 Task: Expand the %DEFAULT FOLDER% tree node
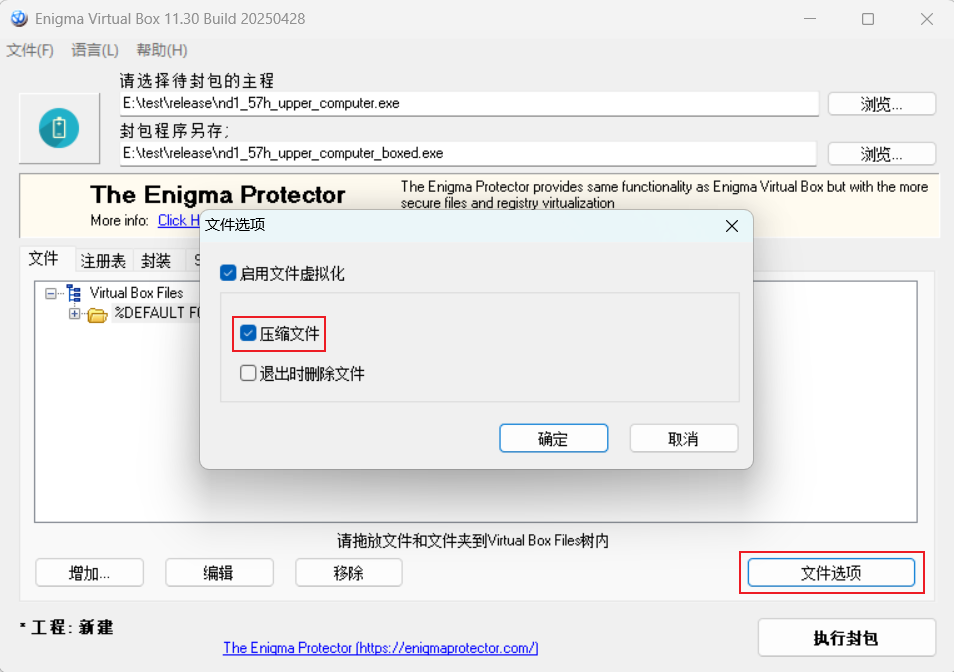pos(74,314)
